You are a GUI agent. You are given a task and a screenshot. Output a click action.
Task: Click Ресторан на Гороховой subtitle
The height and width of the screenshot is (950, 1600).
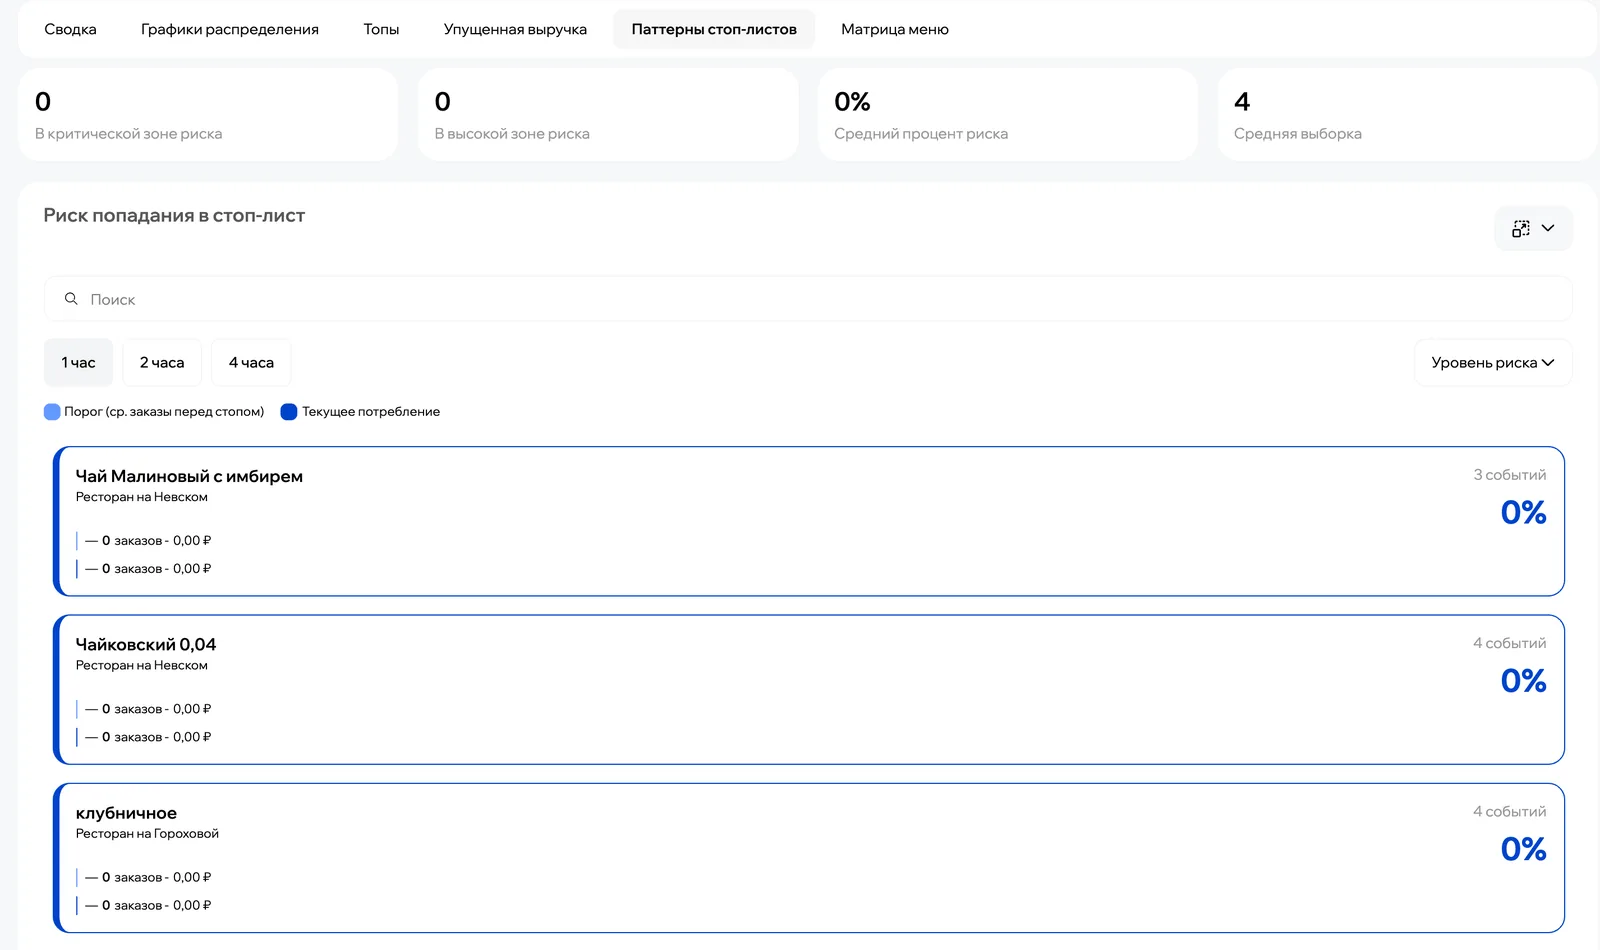pos(147,833)
